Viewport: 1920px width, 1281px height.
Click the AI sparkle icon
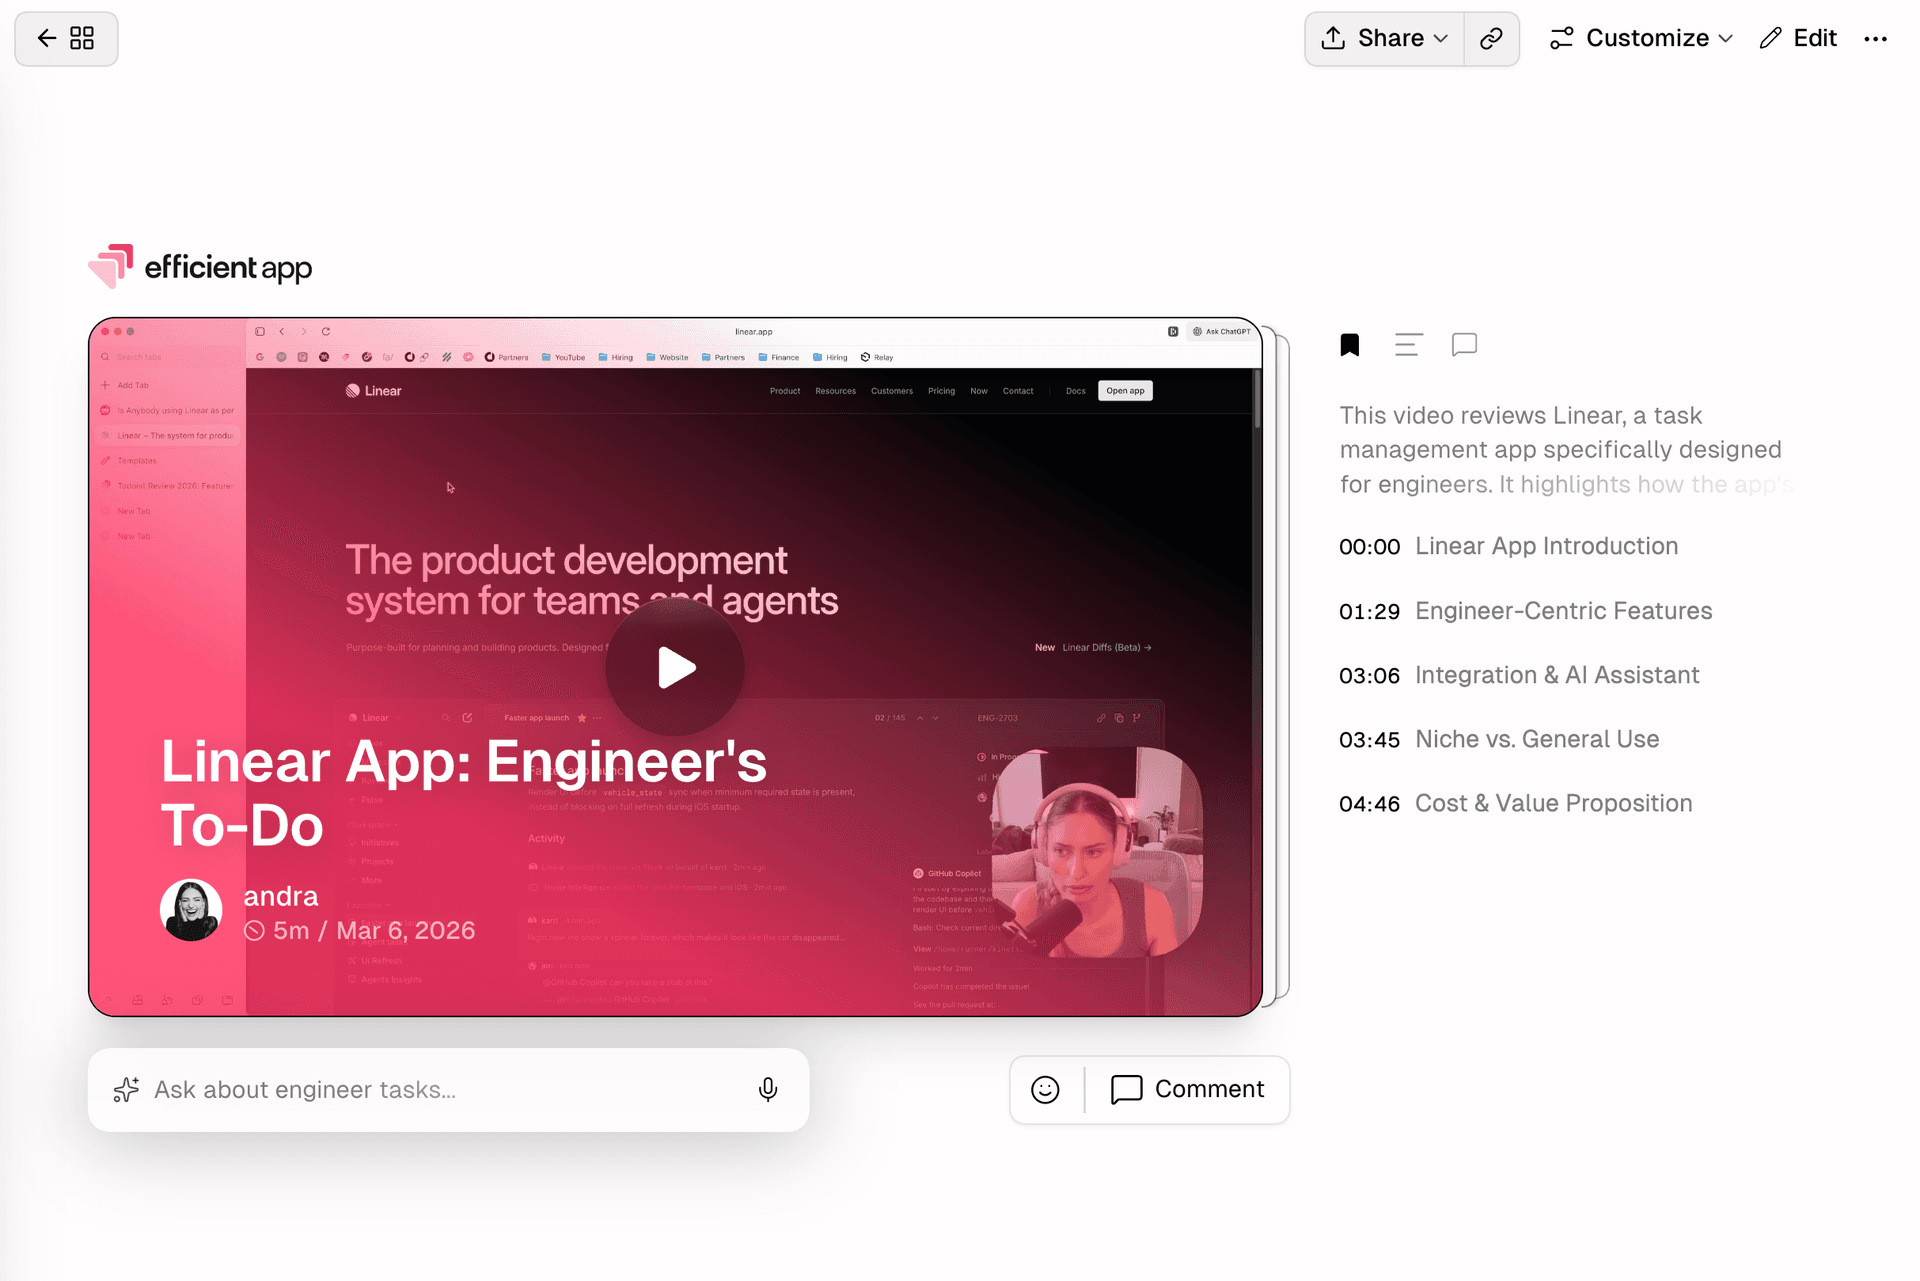point(126,1090)
